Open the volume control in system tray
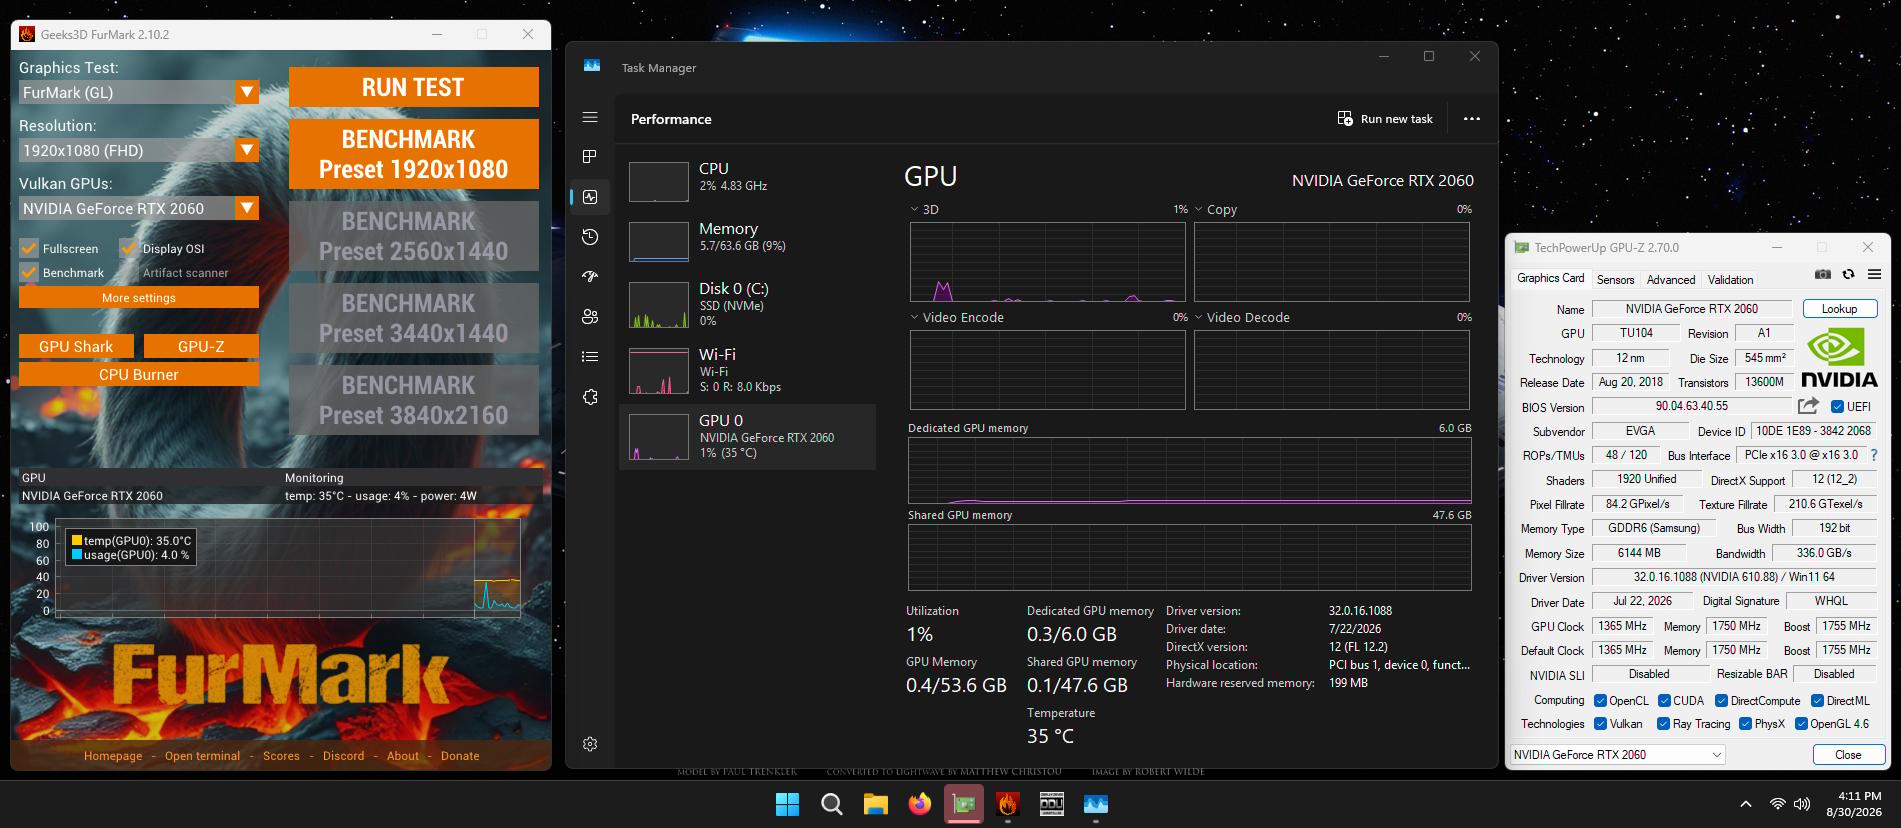The width and height of the screenshot is (1901, 828). [1802, 804]
